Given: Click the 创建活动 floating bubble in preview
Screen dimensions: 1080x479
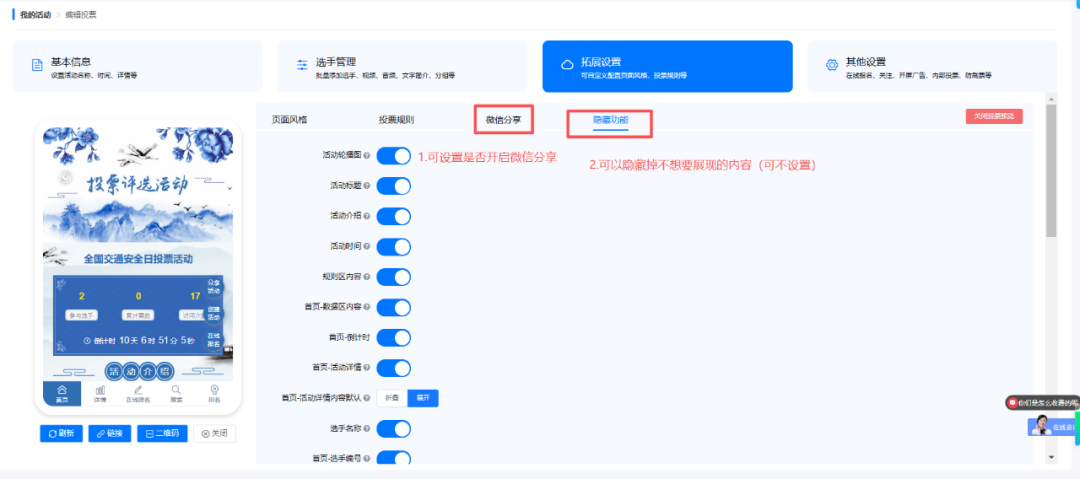Looking at the screenshot, I should [x=214, y=314].
